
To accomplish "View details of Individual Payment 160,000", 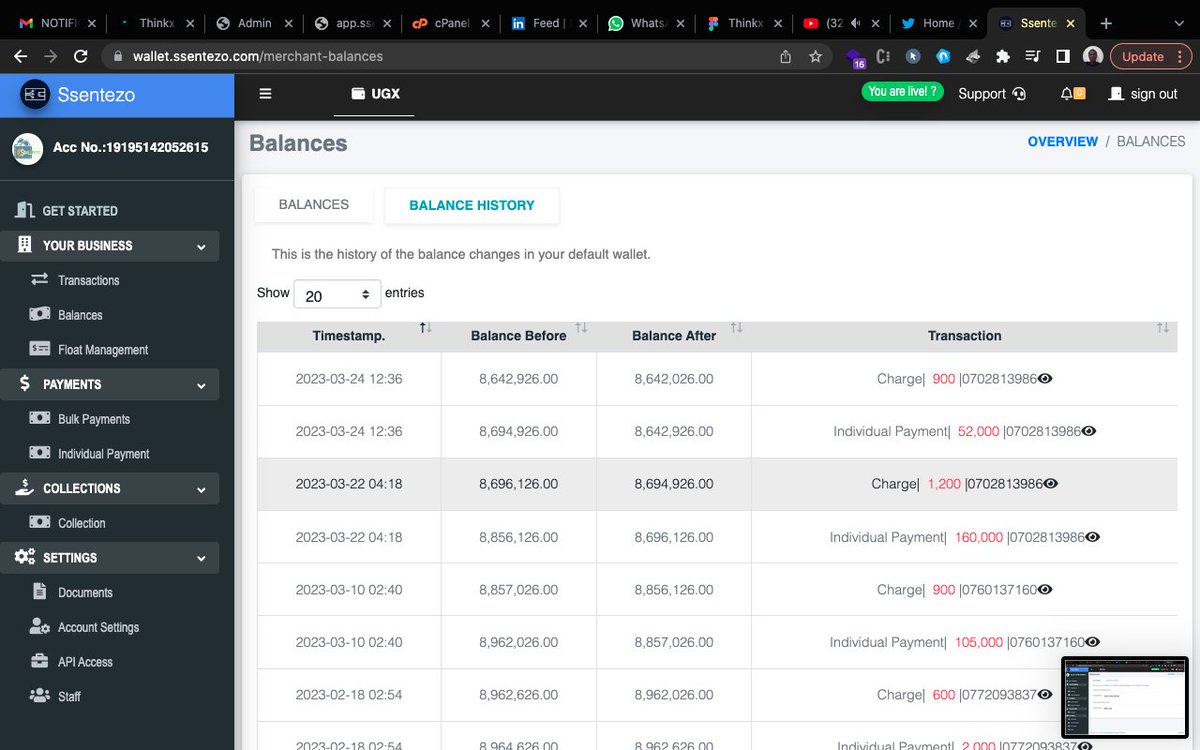I will point(1093,537).
